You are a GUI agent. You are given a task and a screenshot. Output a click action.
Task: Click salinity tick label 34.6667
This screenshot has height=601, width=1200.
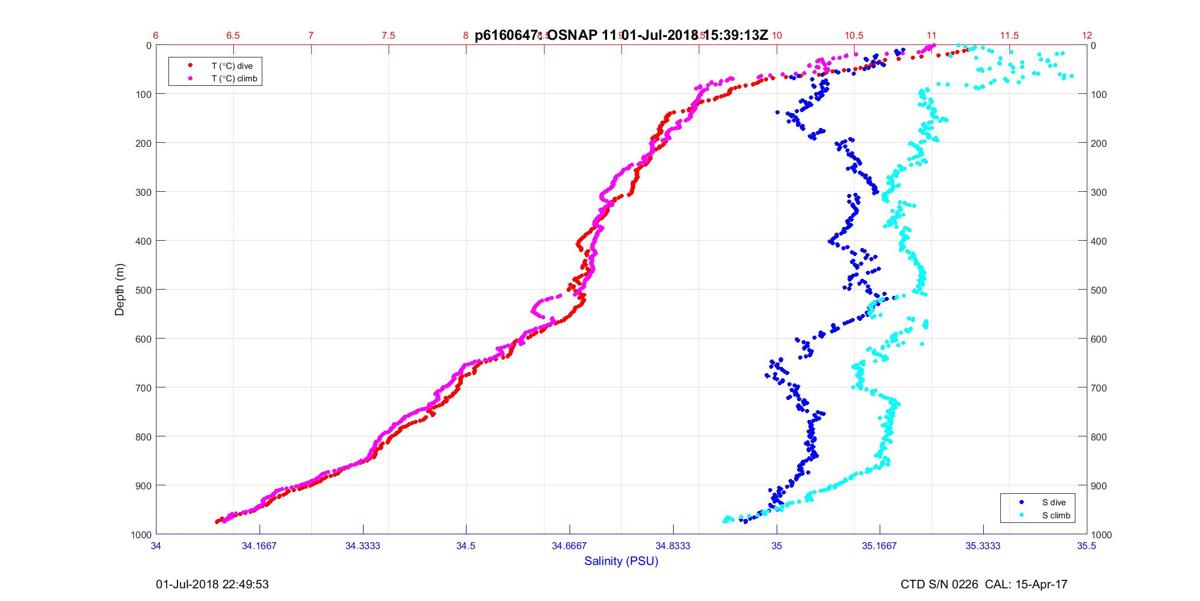coord(569,546)
